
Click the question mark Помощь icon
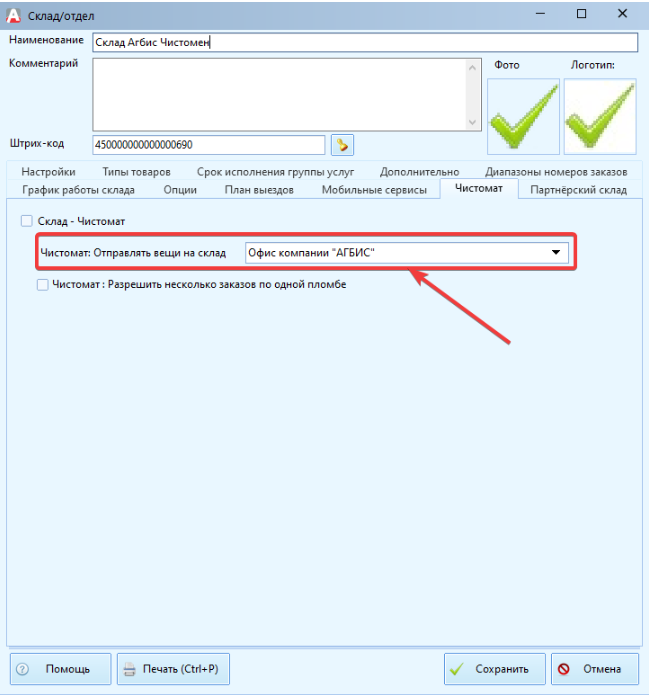[x=22, y=669]
